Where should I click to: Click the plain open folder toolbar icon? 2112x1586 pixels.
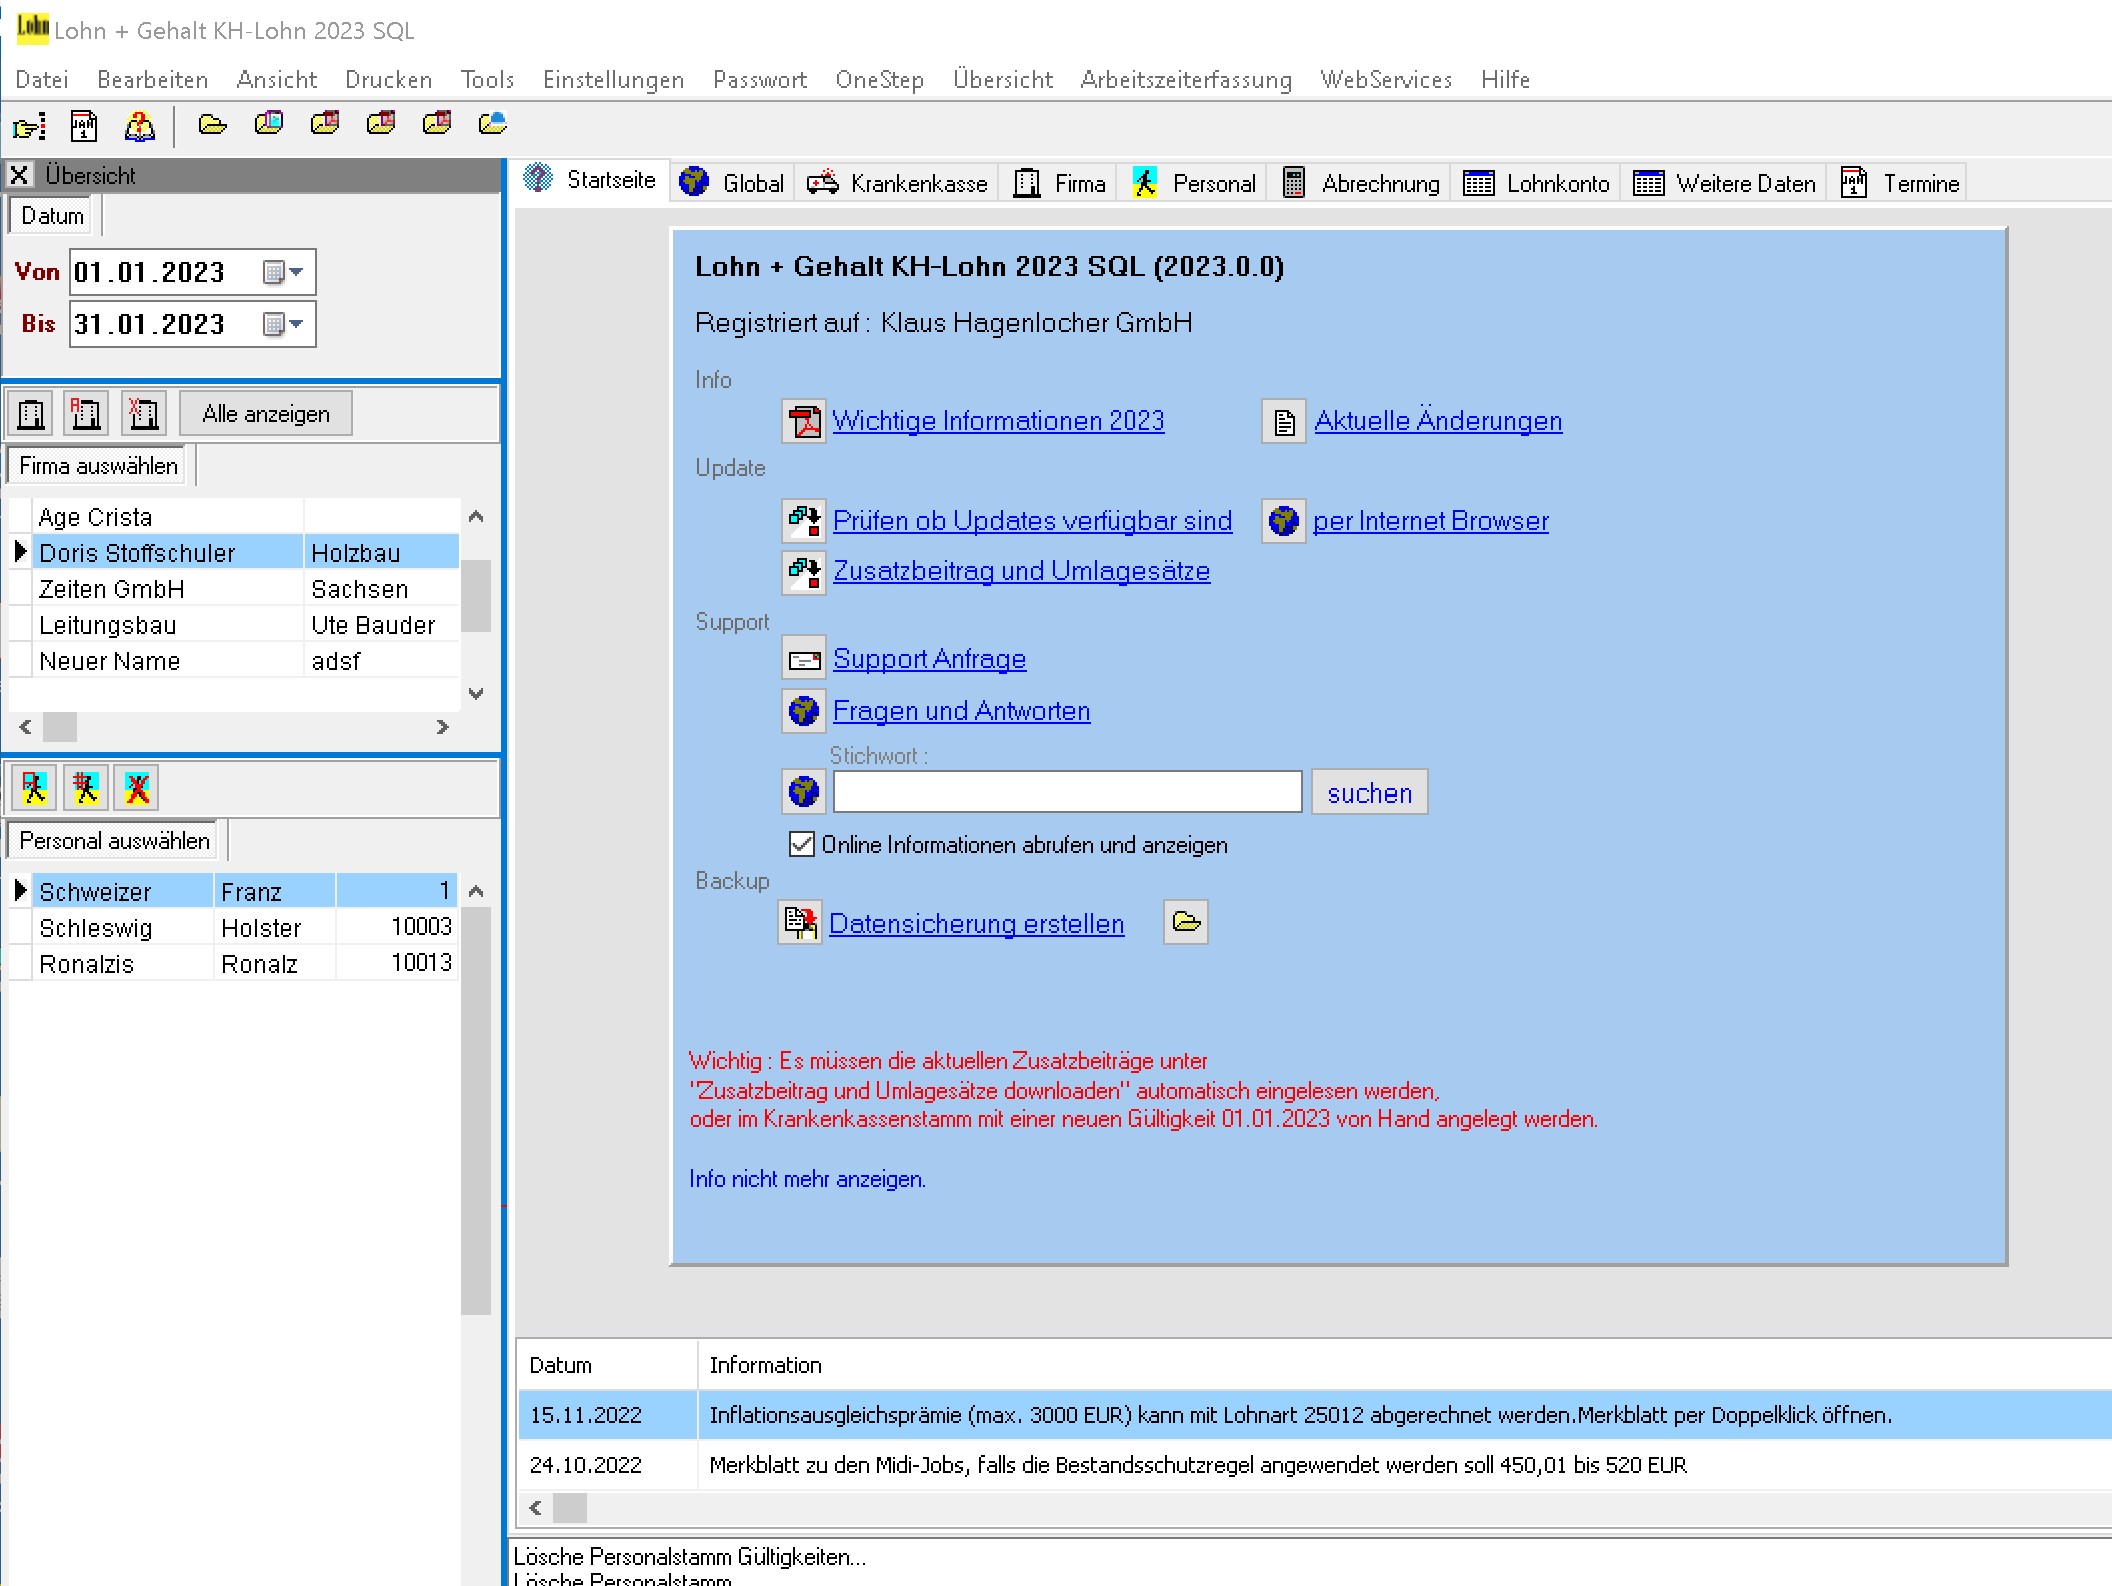pyautogui.click(x=212, y=124)
